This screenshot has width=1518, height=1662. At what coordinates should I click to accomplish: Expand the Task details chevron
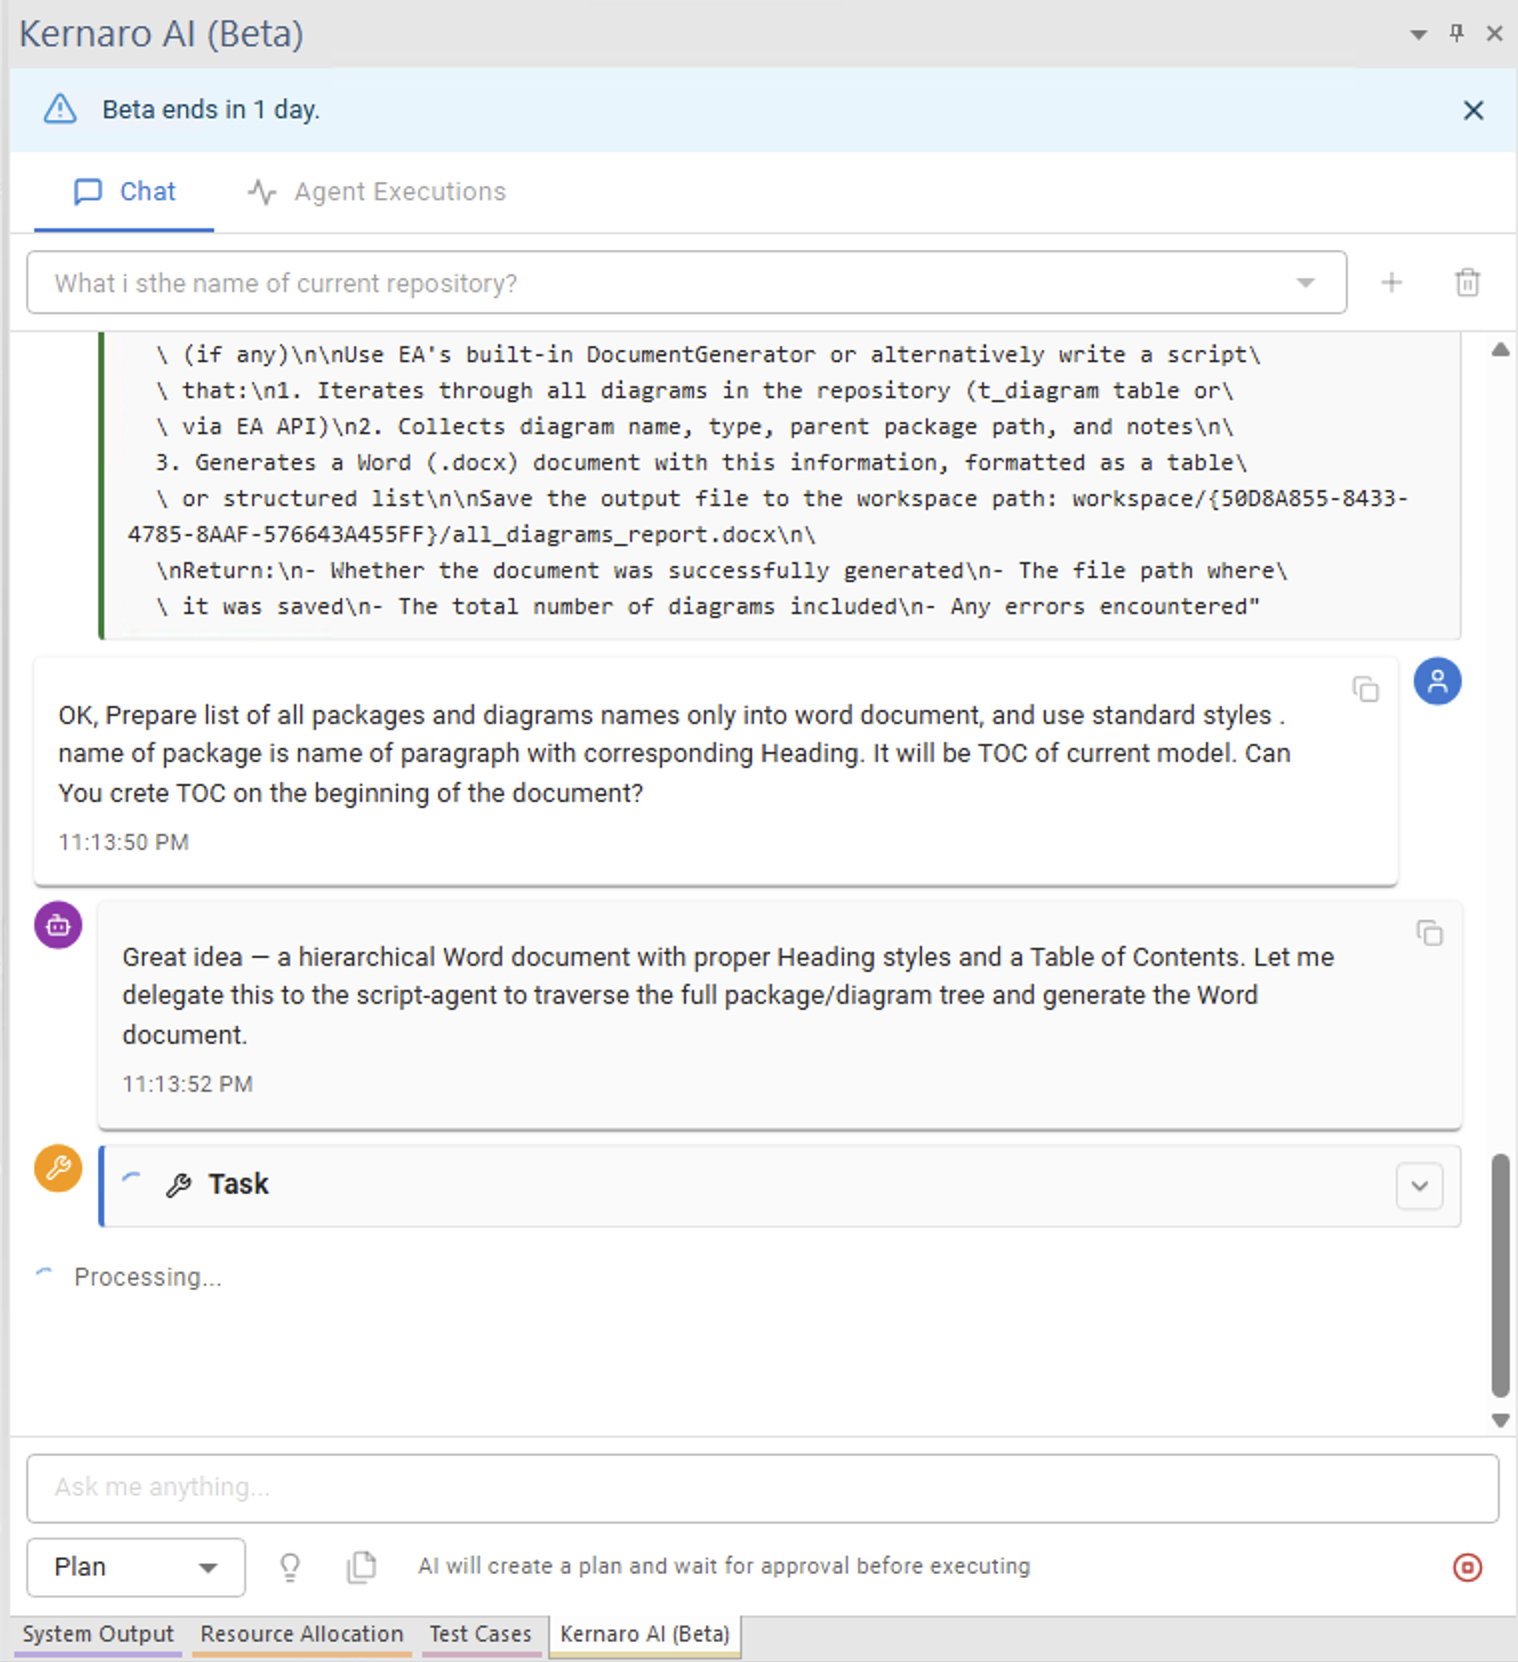coord(1419,1186)
